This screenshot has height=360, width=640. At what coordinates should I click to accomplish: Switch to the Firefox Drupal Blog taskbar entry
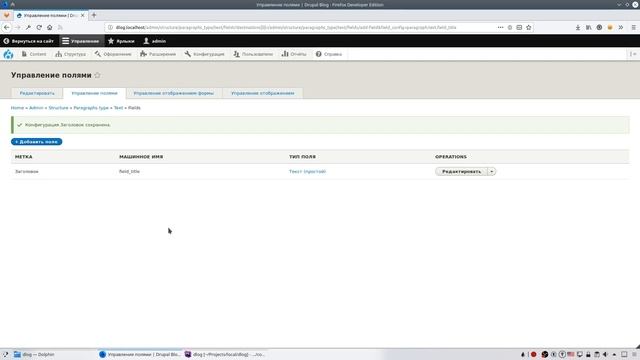140,354
